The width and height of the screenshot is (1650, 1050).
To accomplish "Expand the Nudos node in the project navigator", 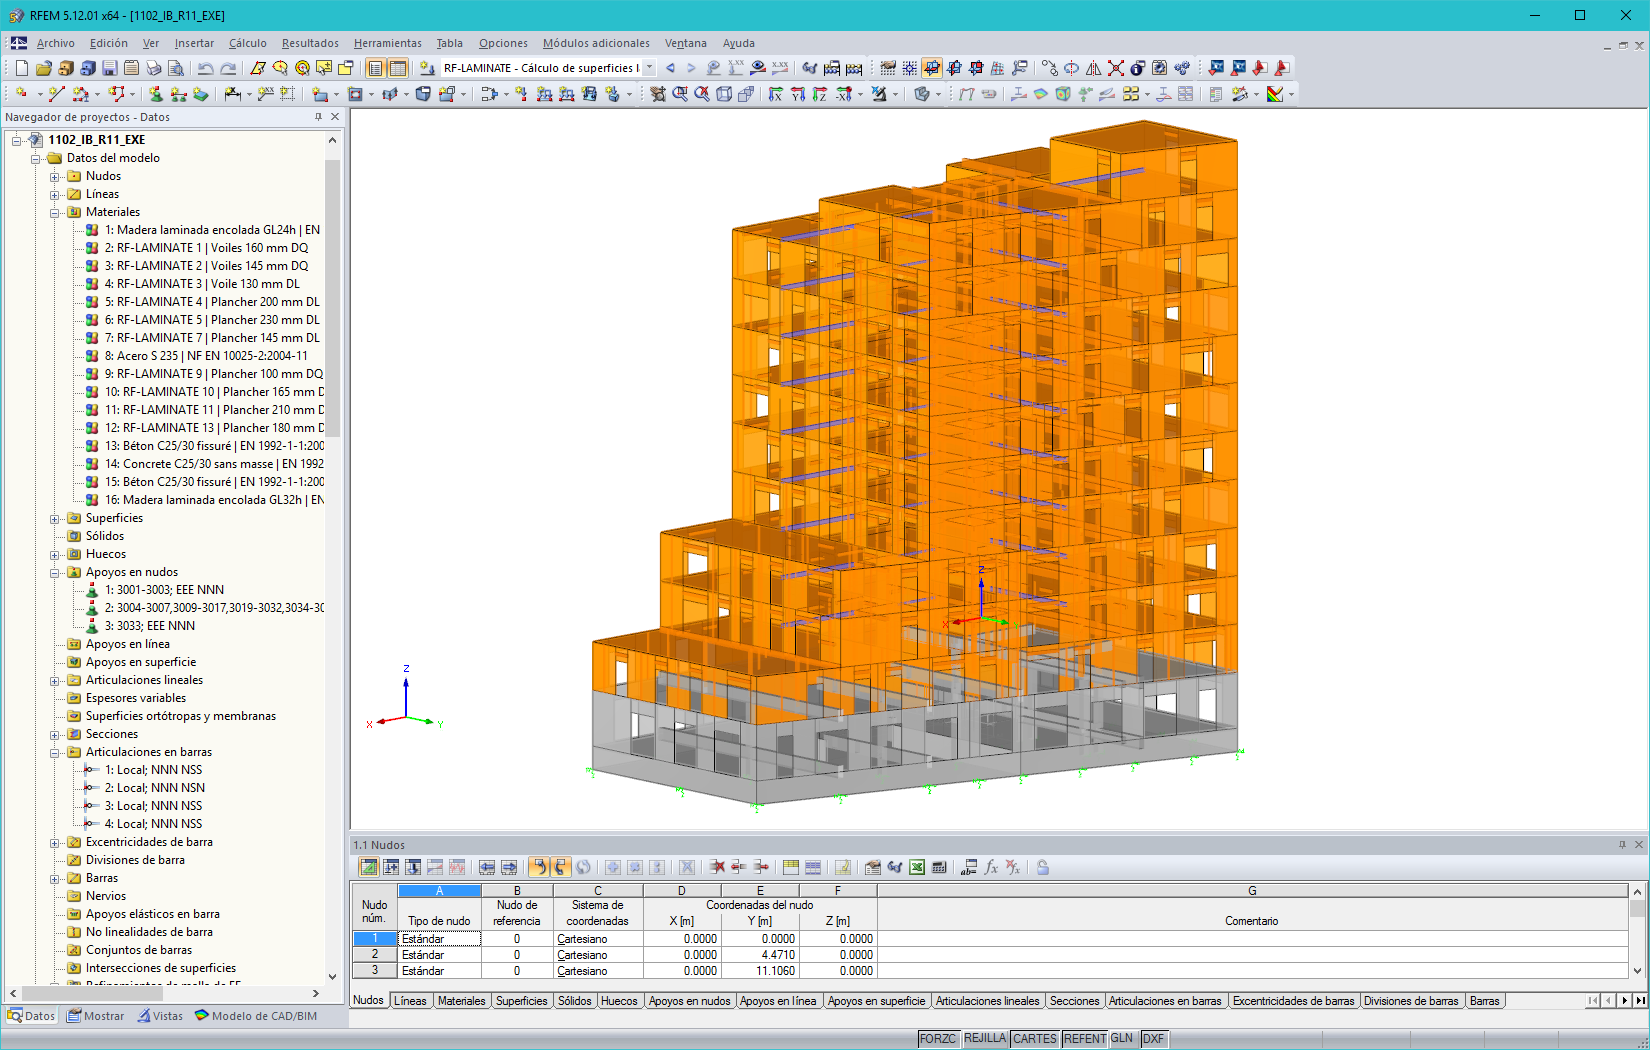I will click(55, 176).
